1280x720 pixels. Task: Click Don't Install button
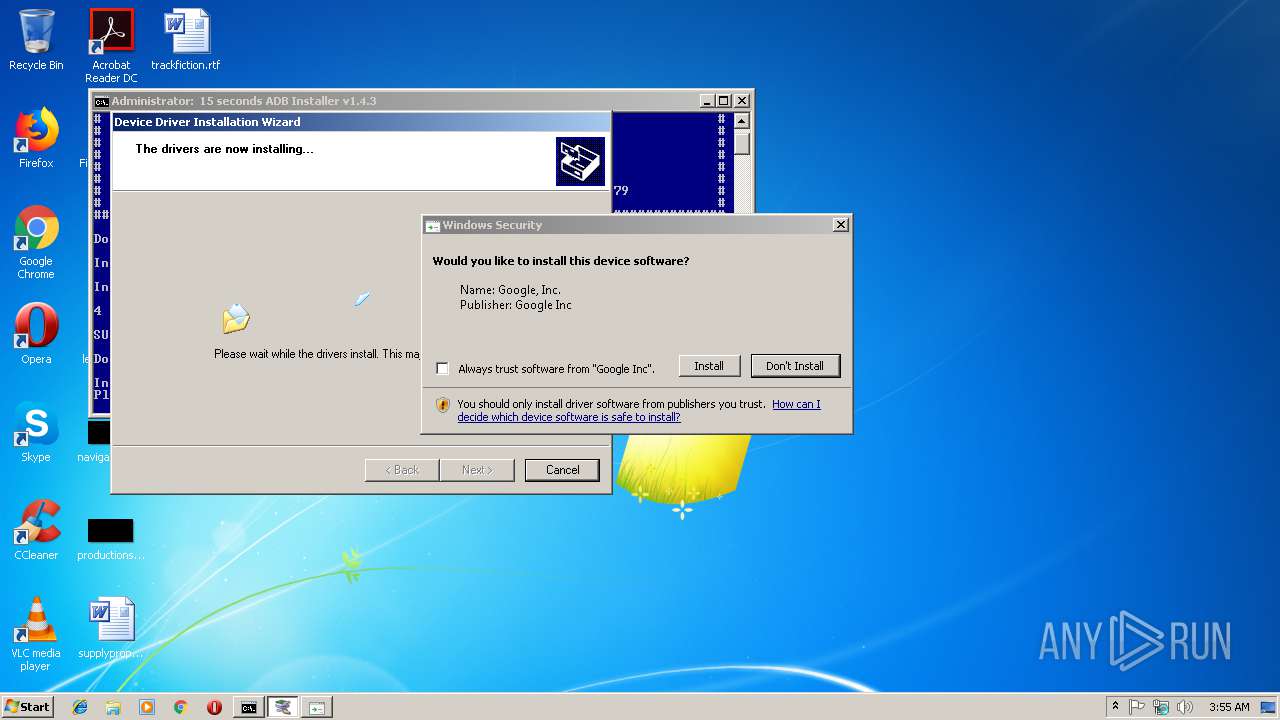[x=795, y=366]
